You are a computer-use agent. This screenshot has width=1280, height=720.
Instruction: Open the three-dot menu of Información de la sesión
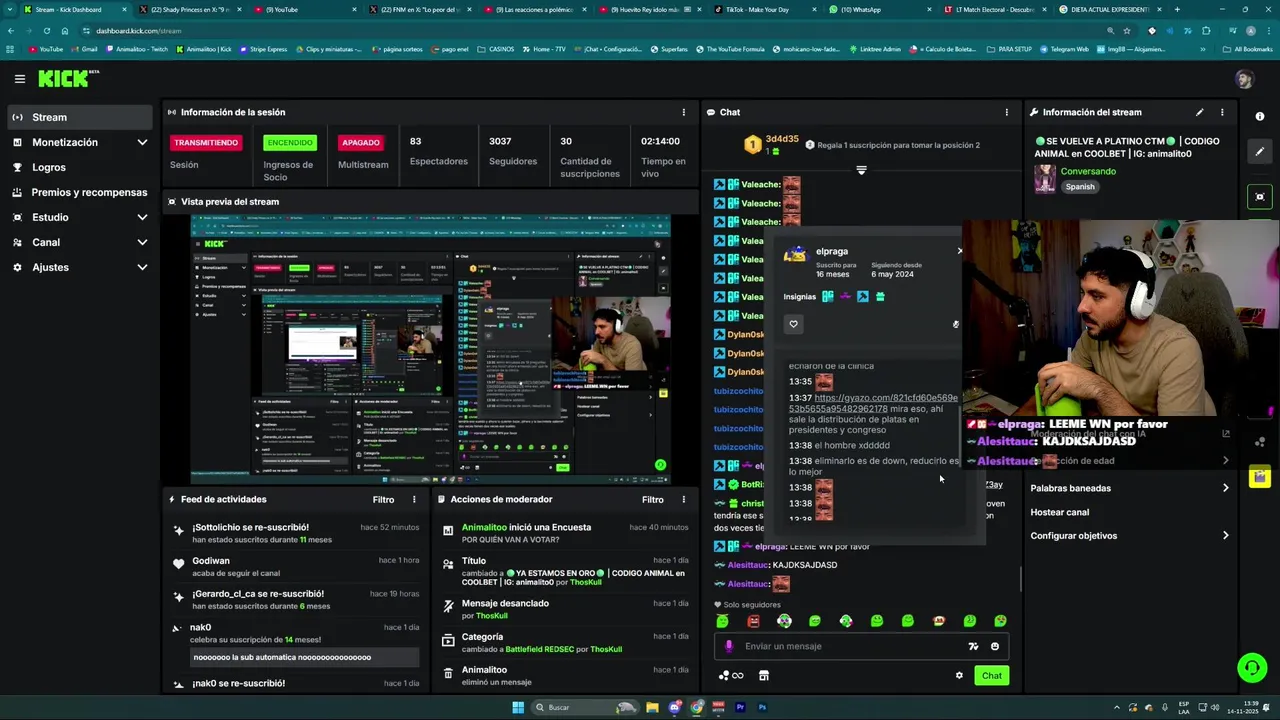[684, 112]
